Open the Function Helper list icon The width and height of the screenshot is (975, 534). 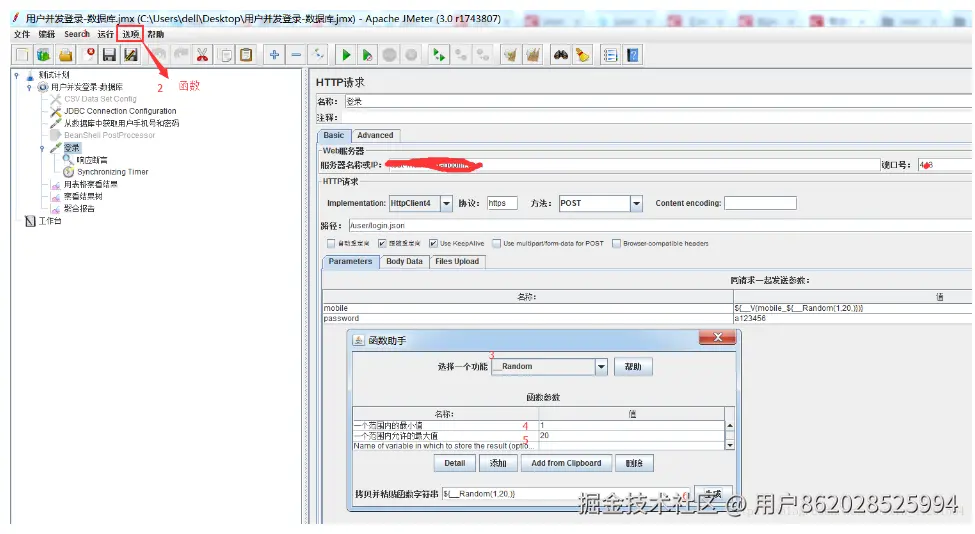point(611,55)
